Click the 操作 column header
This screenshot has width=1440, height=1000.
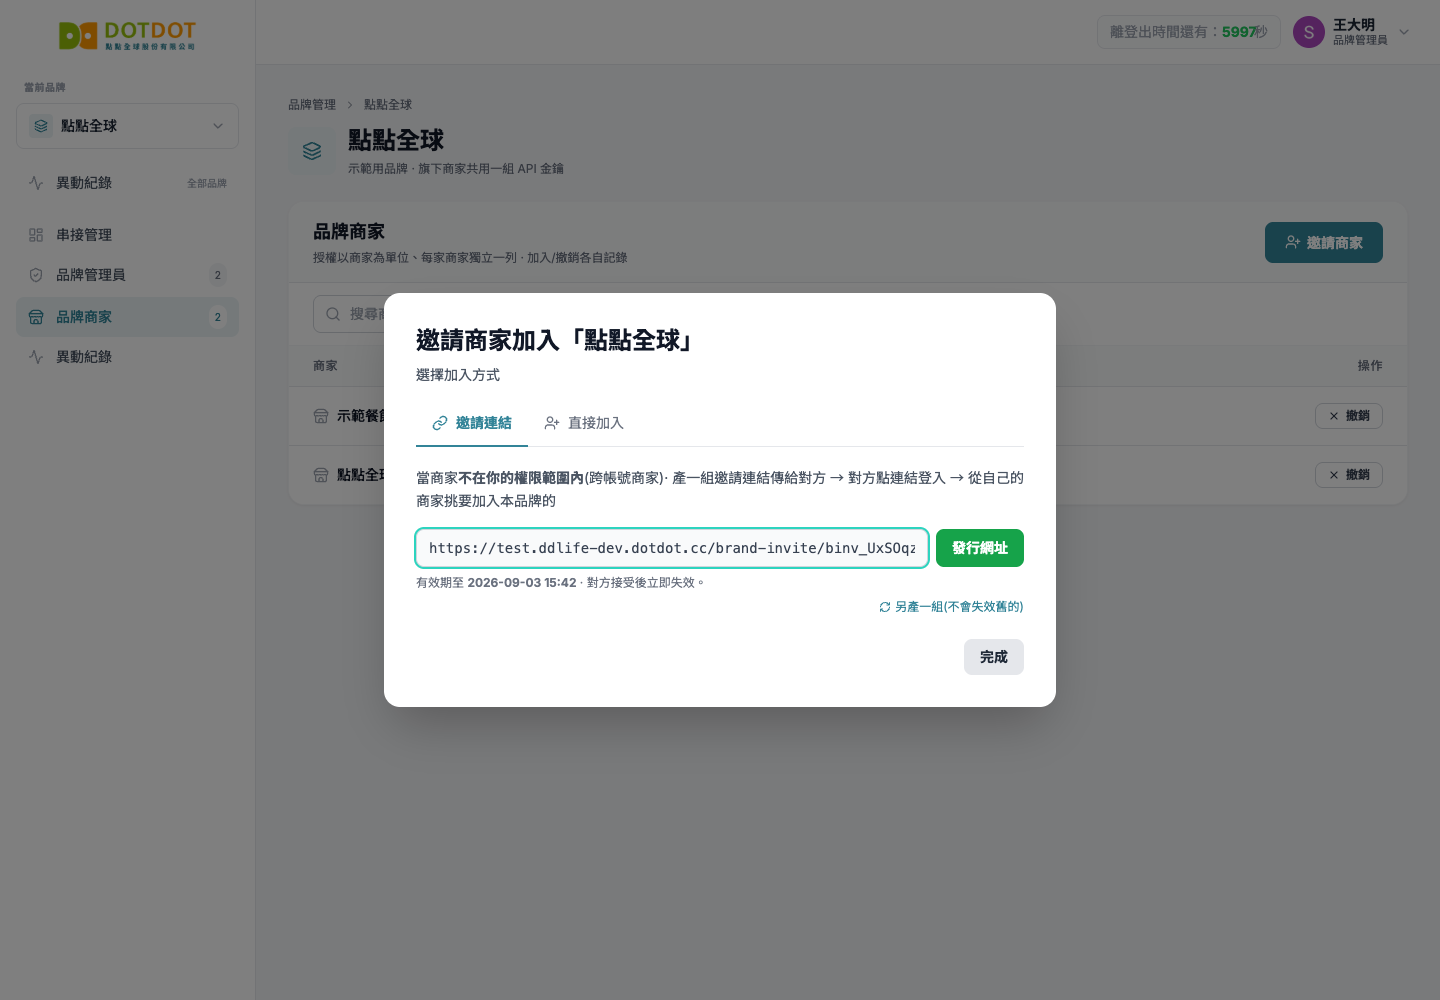coord(1370,366)
